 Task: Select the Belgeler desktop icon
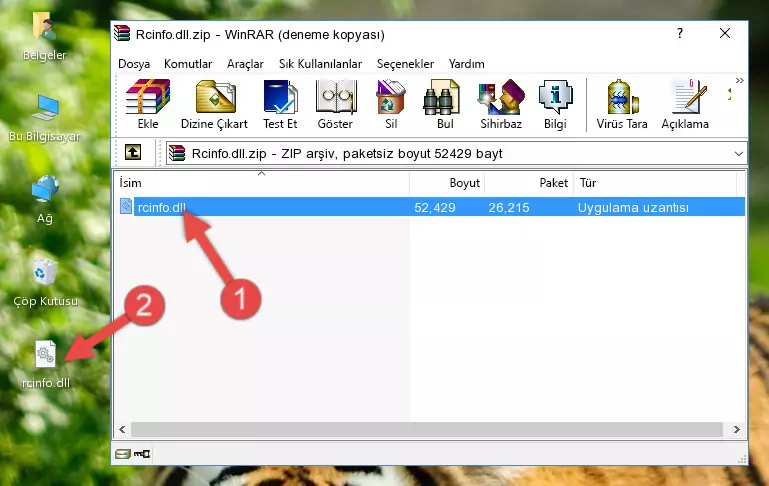(x=44, y=37)
